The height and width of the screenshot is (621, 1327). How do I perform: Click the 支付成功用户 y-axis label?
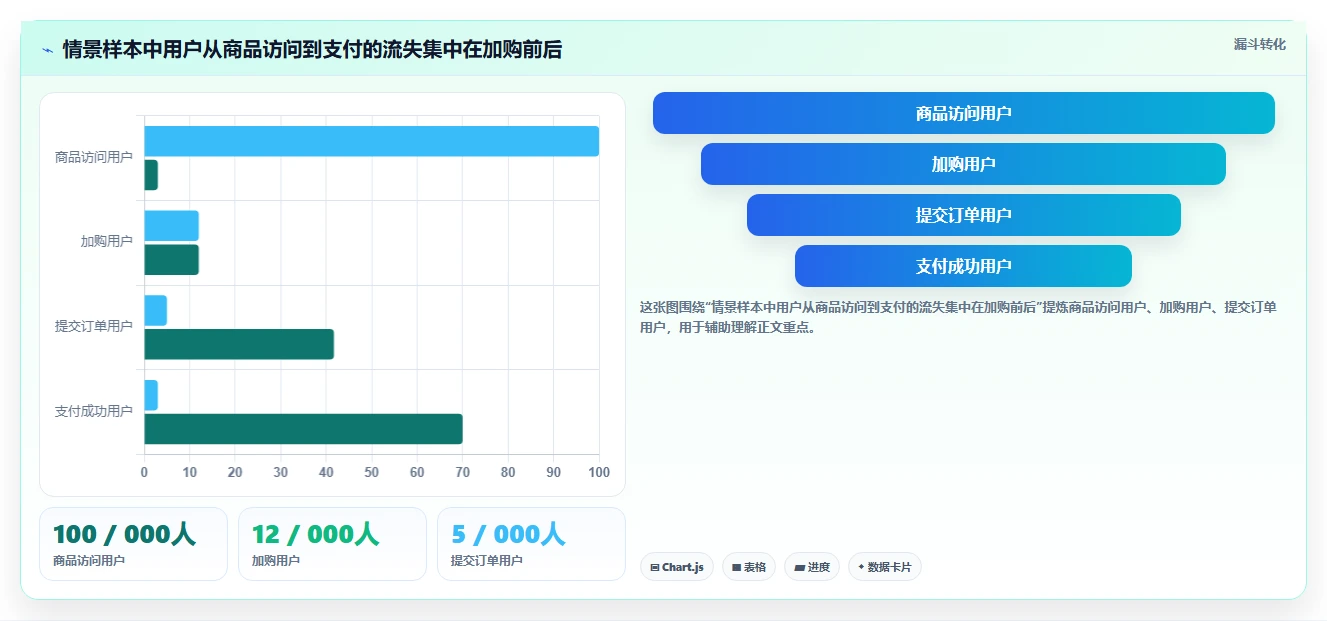pyautogui.click(x=94, y=411)
